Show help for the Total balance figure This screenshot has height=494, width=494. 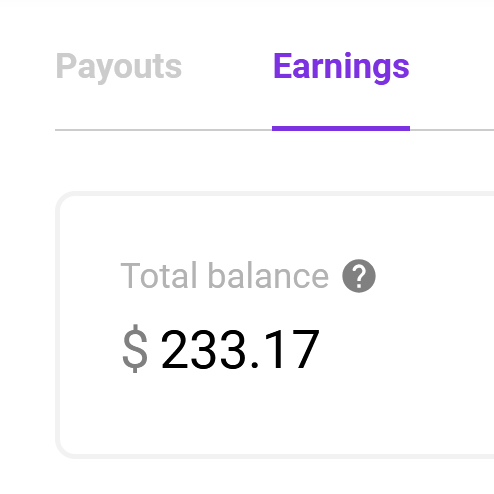point(359,276)
